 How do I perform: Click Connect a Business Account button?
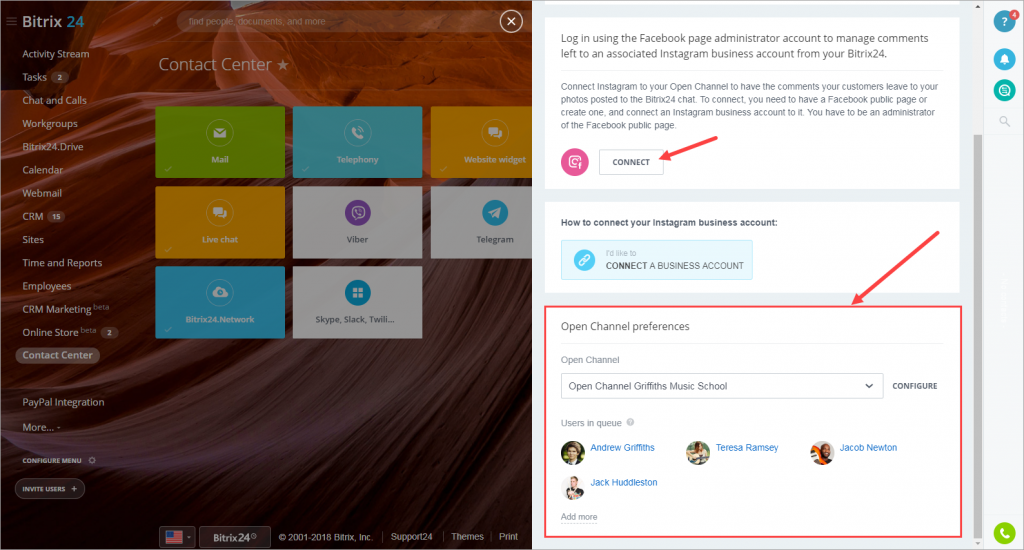(x=656, y=260)
